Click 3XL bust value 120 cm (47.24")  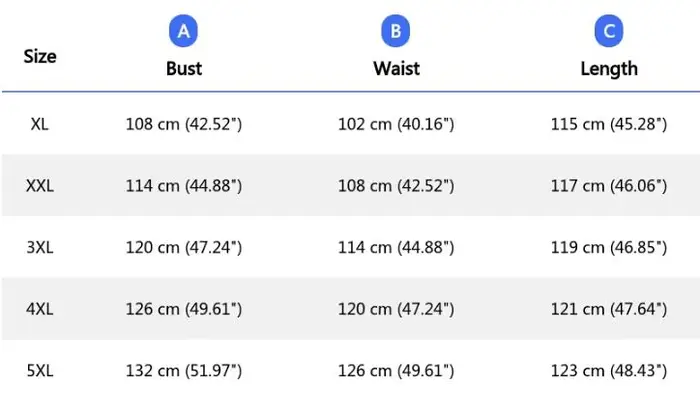click(183, 247)
